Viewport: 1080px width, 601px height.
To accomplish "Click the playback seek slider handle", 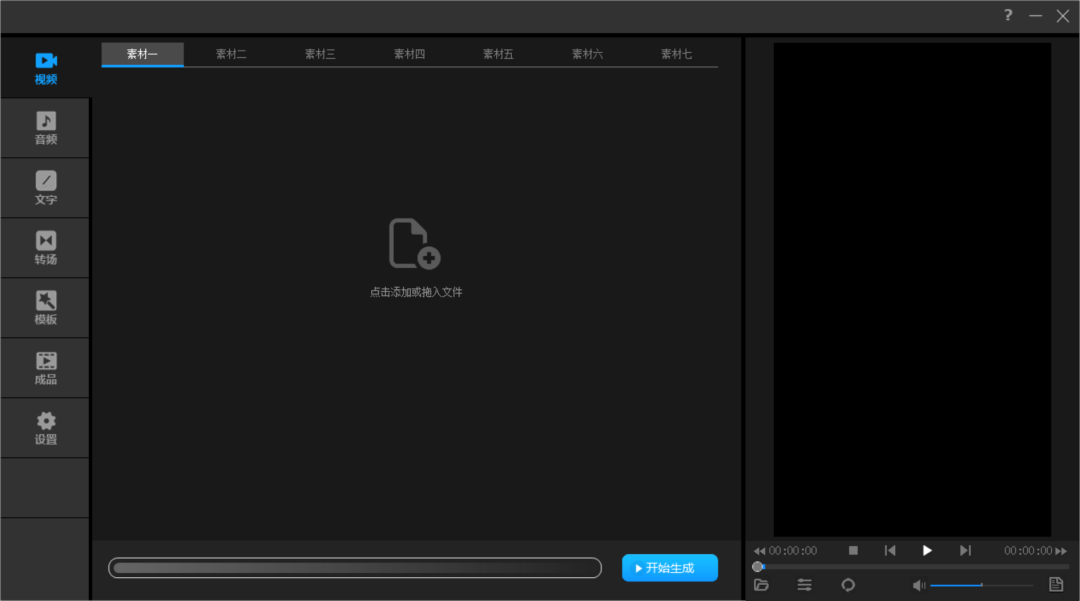I will pos(758,567).
